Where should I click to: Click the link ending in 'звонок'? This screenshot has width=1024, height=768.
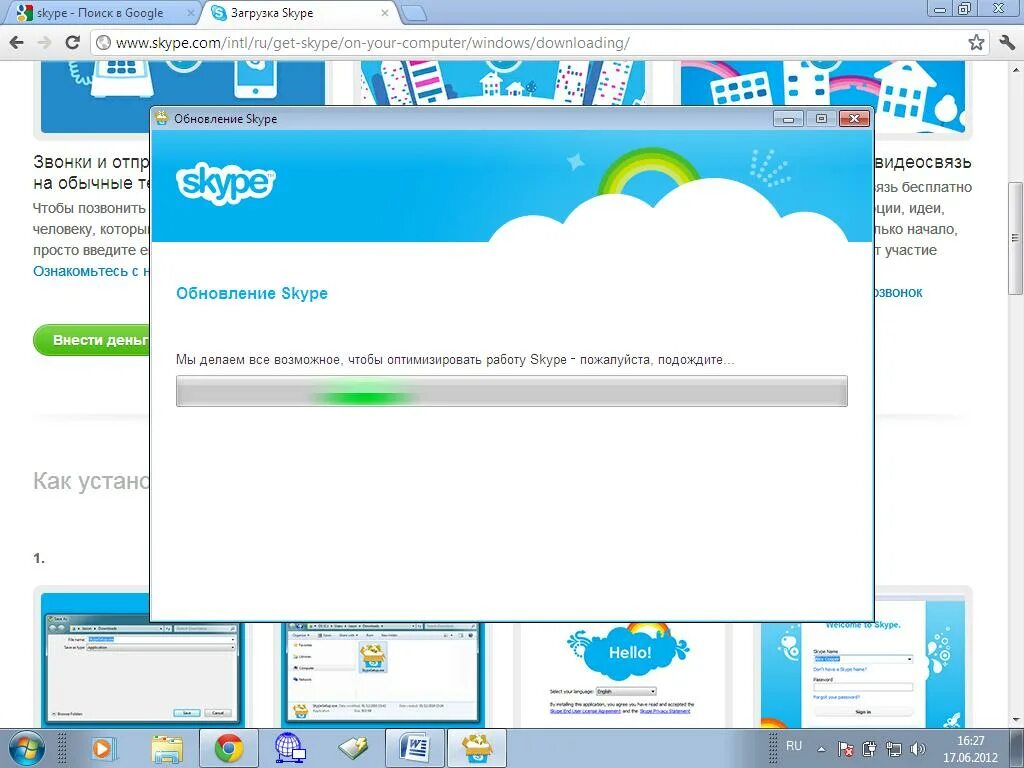click(x=899, y=293)
